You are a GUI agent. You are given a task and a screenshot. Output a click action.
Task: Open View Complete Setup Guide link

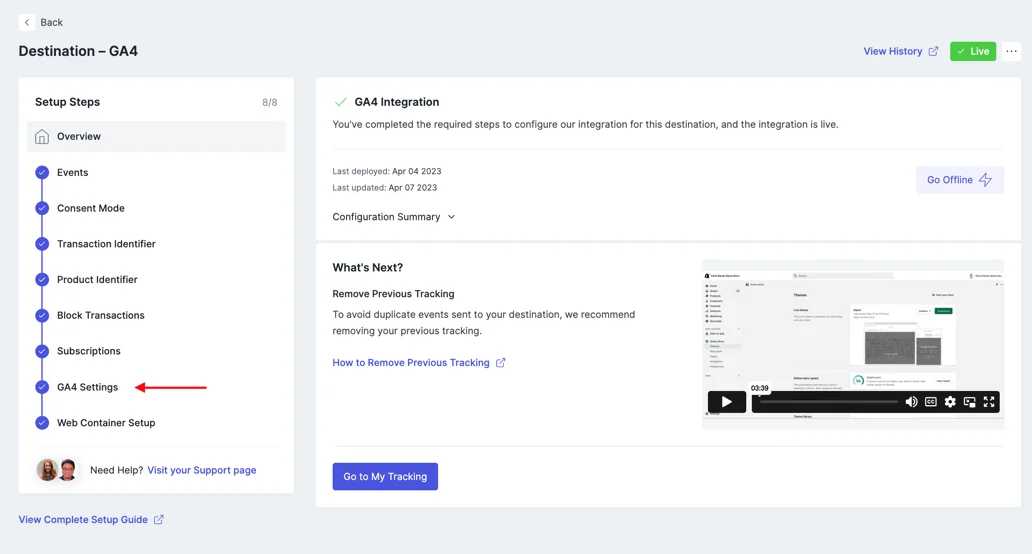(83, 520)
